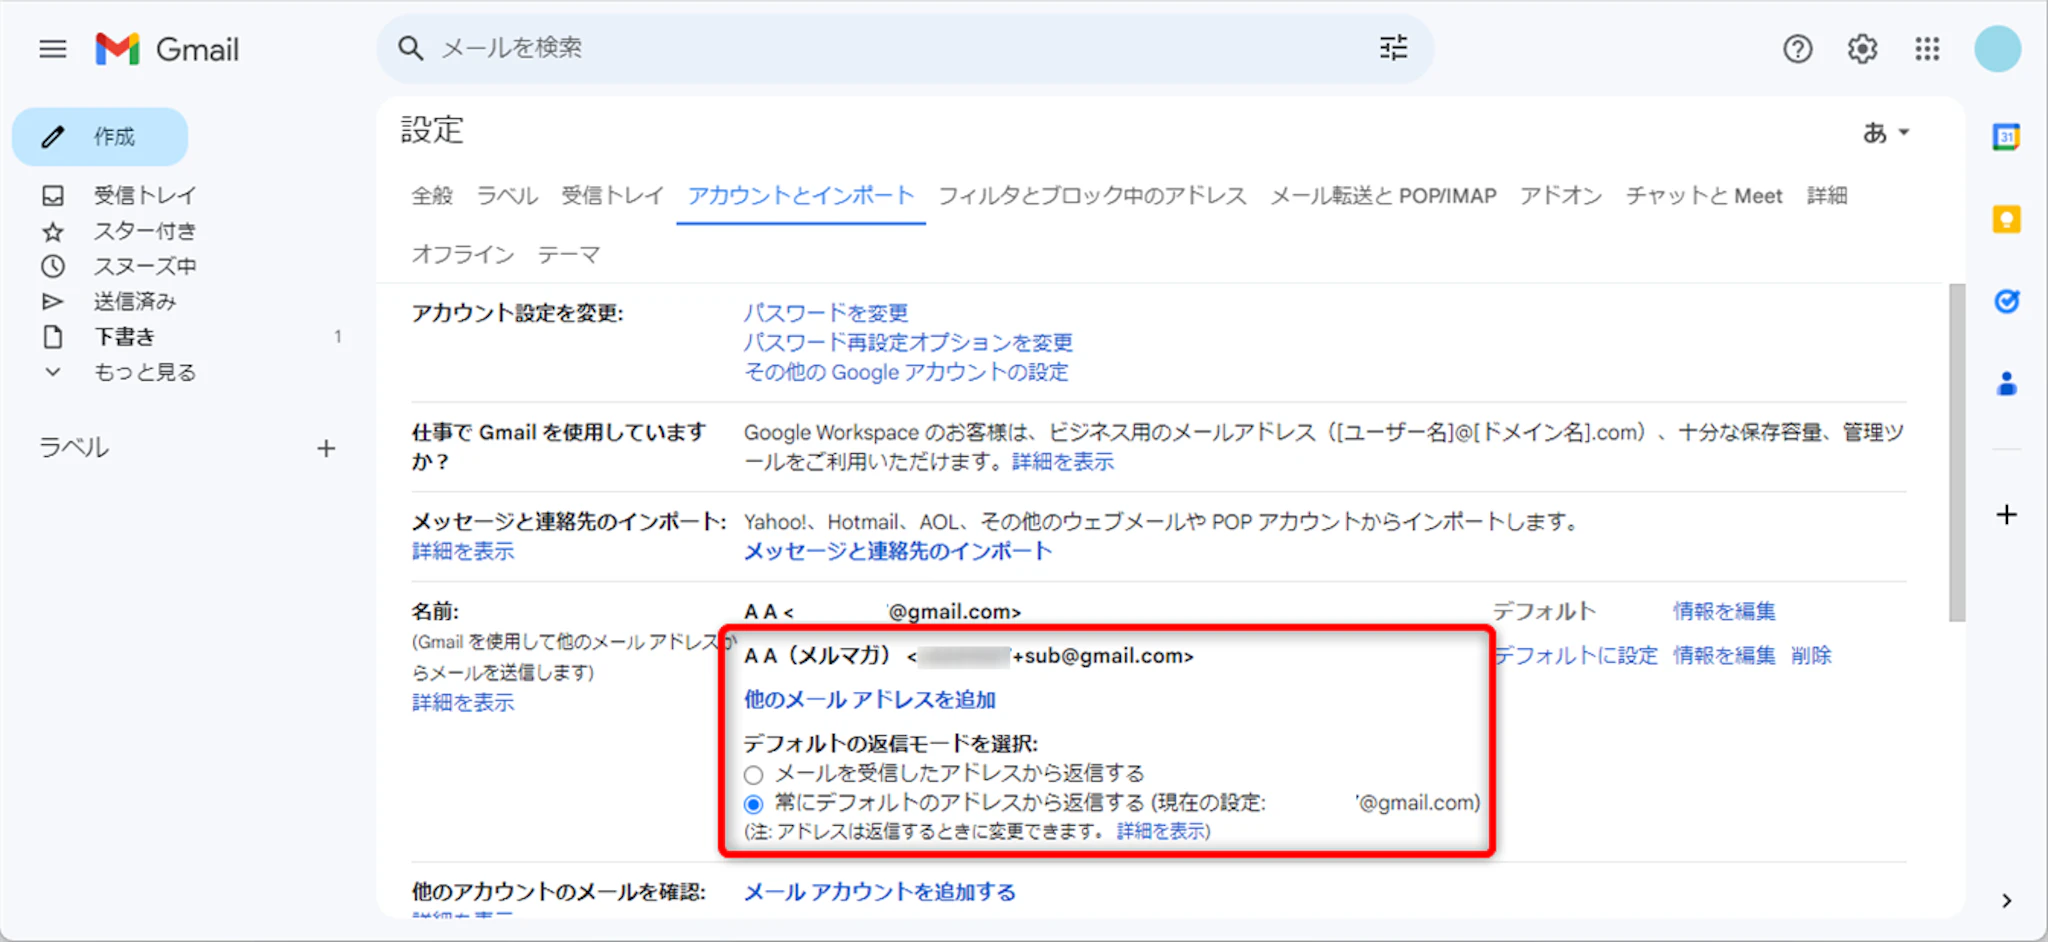Switch to メール転送と POP/IMAP tab
Image resolution: width=2048 pixels, height=942 pixels.
point(1383,196)
